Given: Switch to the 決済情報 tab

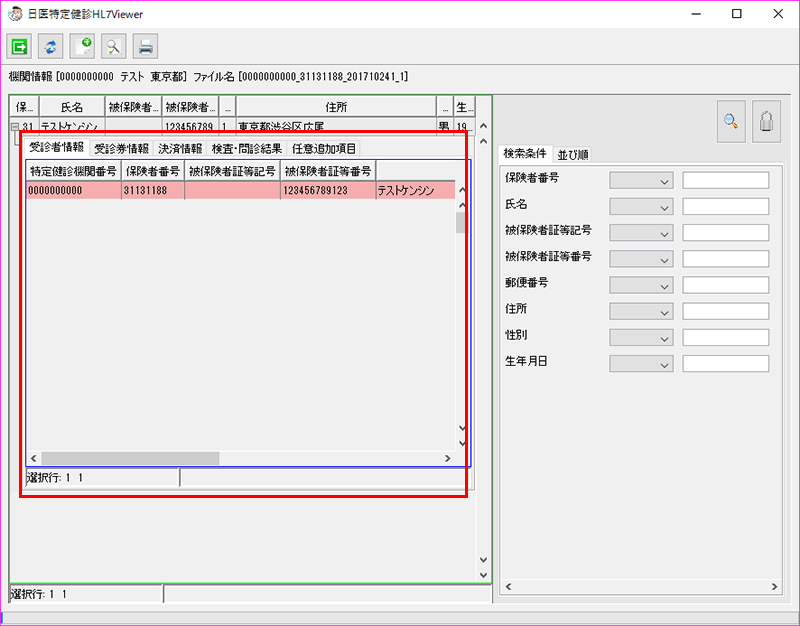Looking at the screenshot, I should 180,148.
